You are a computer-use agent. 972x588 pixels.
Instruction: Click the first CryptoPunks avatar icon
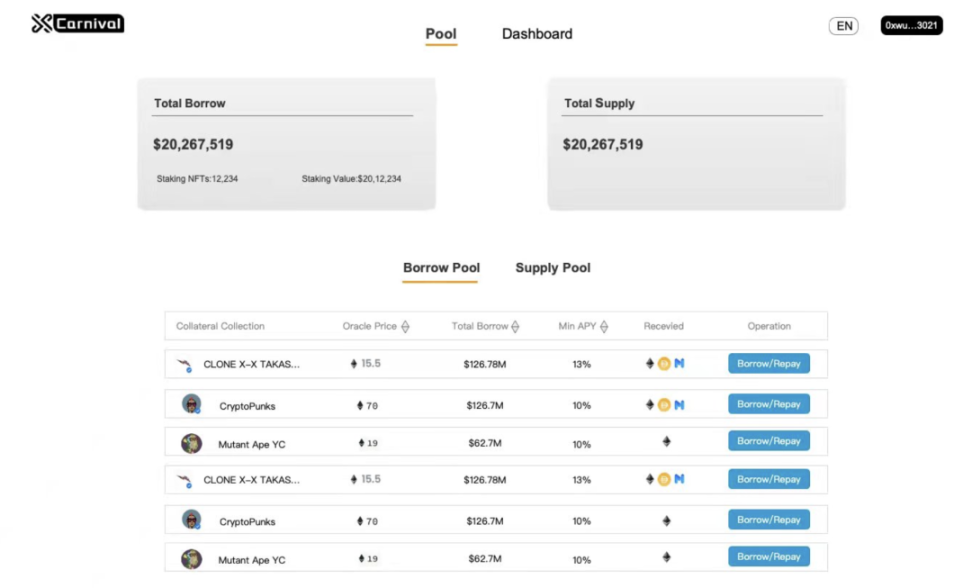[191, 404]
